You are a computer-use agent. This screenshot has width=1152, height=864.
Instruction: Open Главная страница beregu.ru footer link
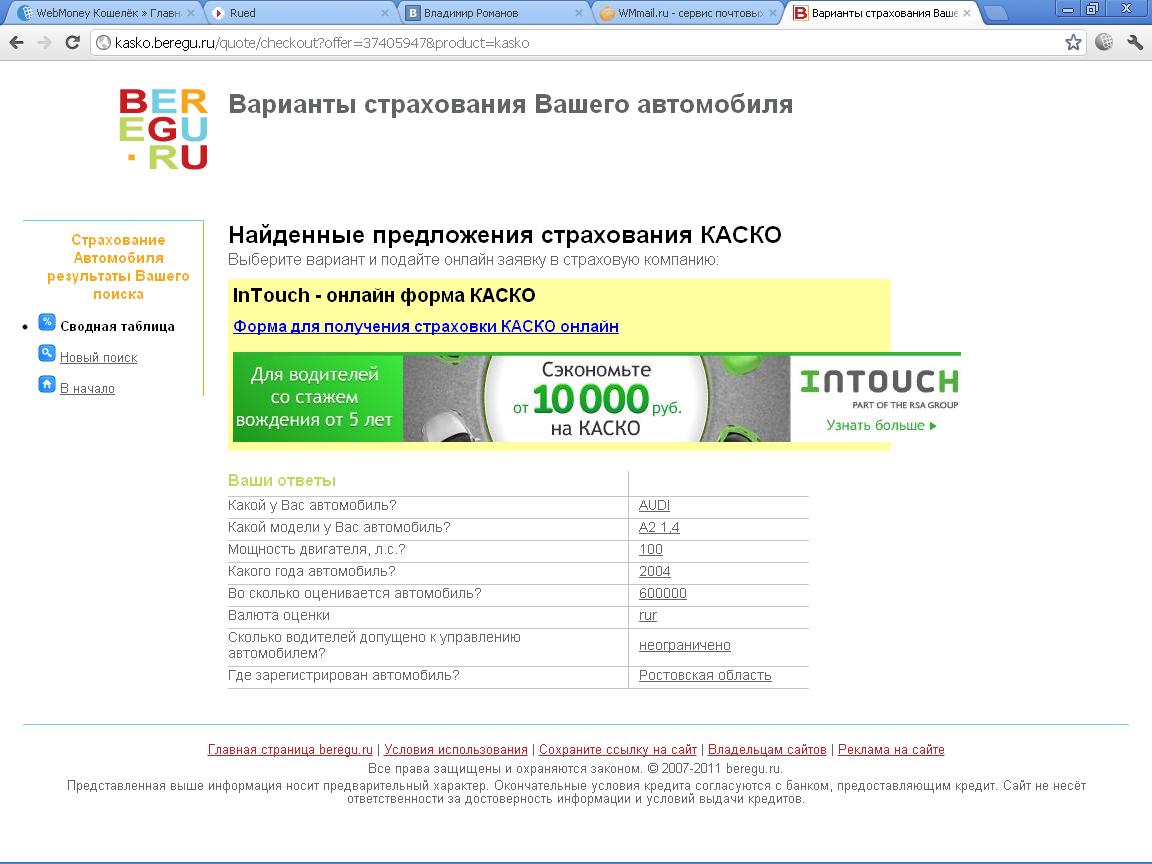tap(290, 750)
